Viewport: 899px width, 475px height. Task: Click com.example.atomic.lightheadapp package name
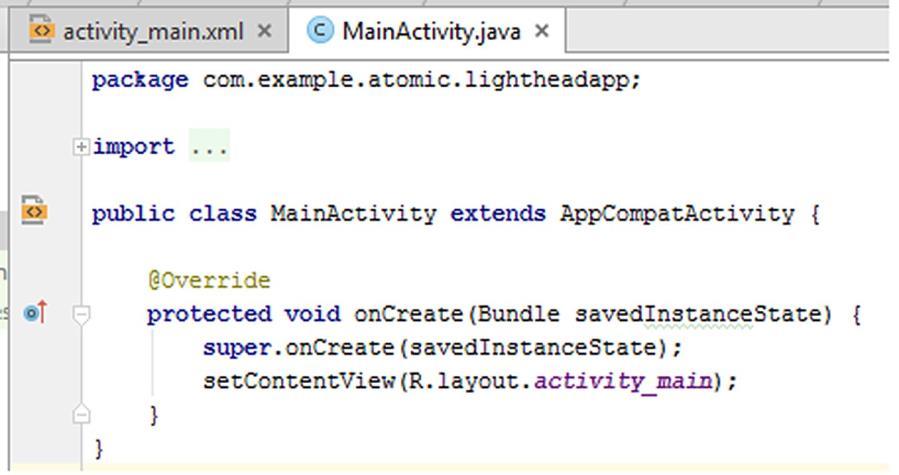(x=415, y=80)
